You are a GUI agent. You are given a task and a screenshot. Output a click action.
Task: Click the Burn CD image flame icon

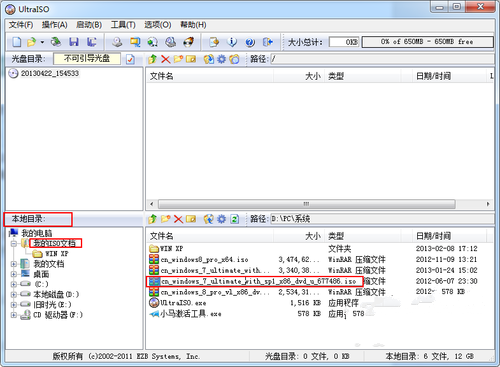pyautogui.click(x=188, y=42)
